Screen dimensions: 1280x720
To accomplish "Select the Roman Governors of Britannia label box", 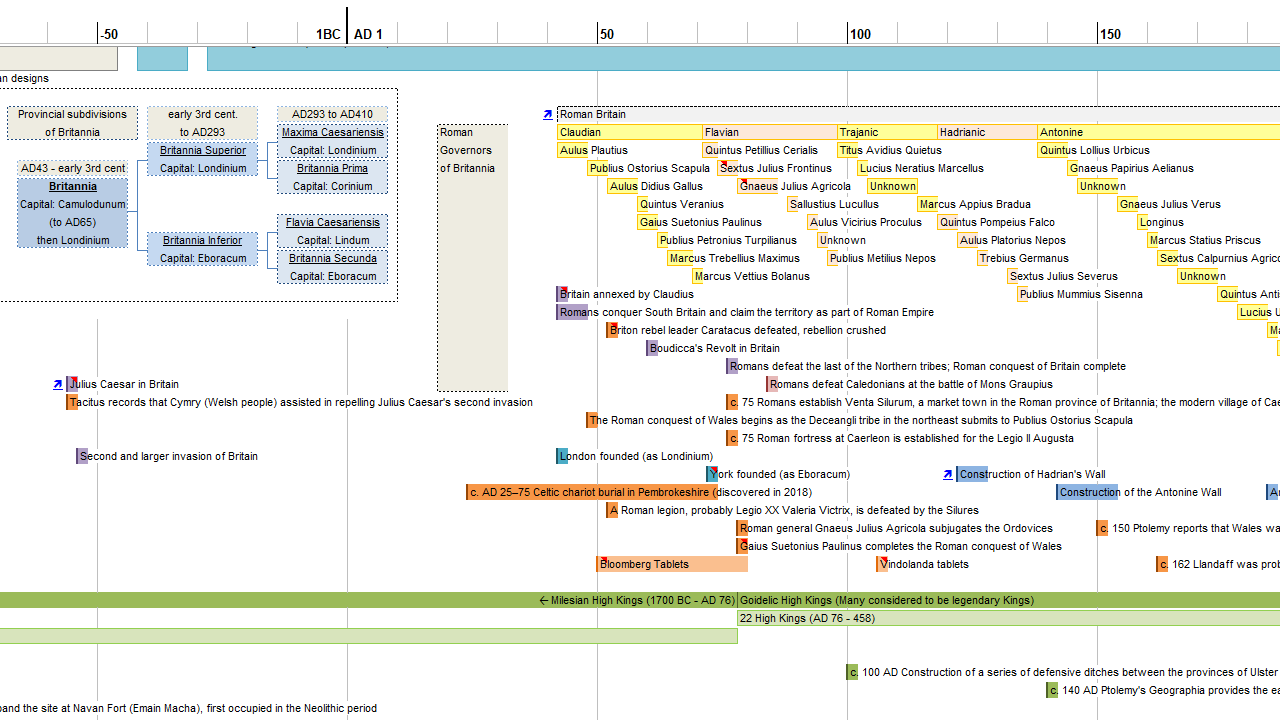I will pos(472,258).
